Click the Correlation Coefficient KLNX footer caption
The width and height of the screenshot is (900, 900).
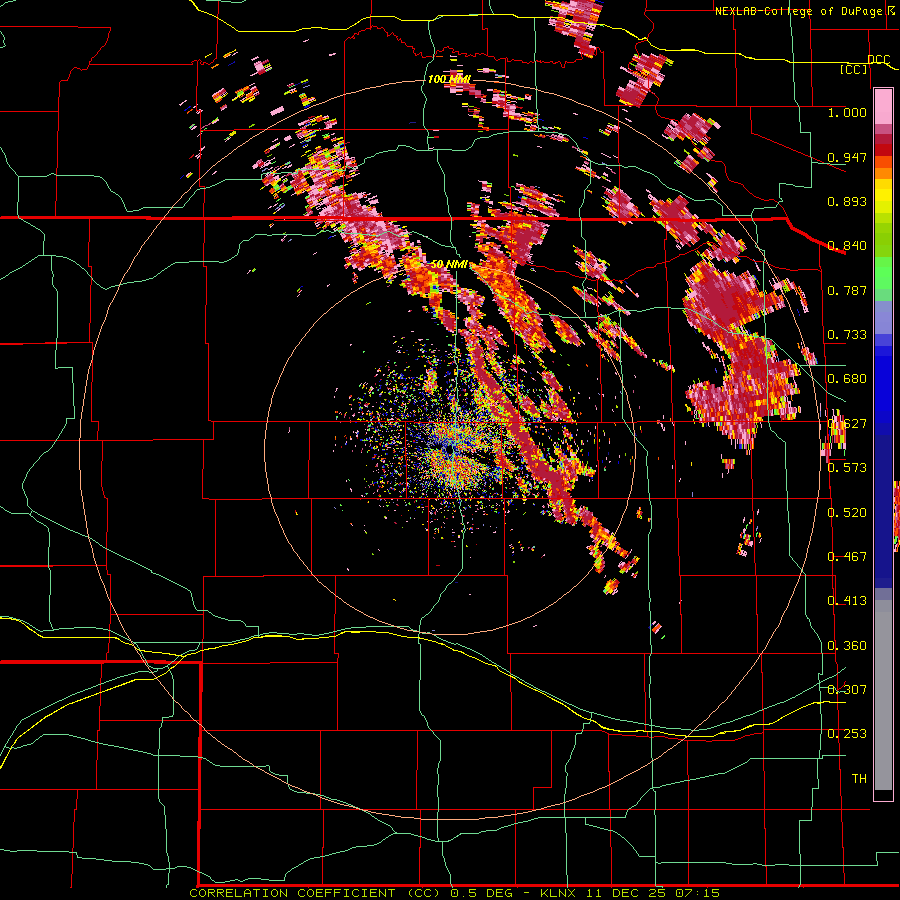[x=455, y=893]
